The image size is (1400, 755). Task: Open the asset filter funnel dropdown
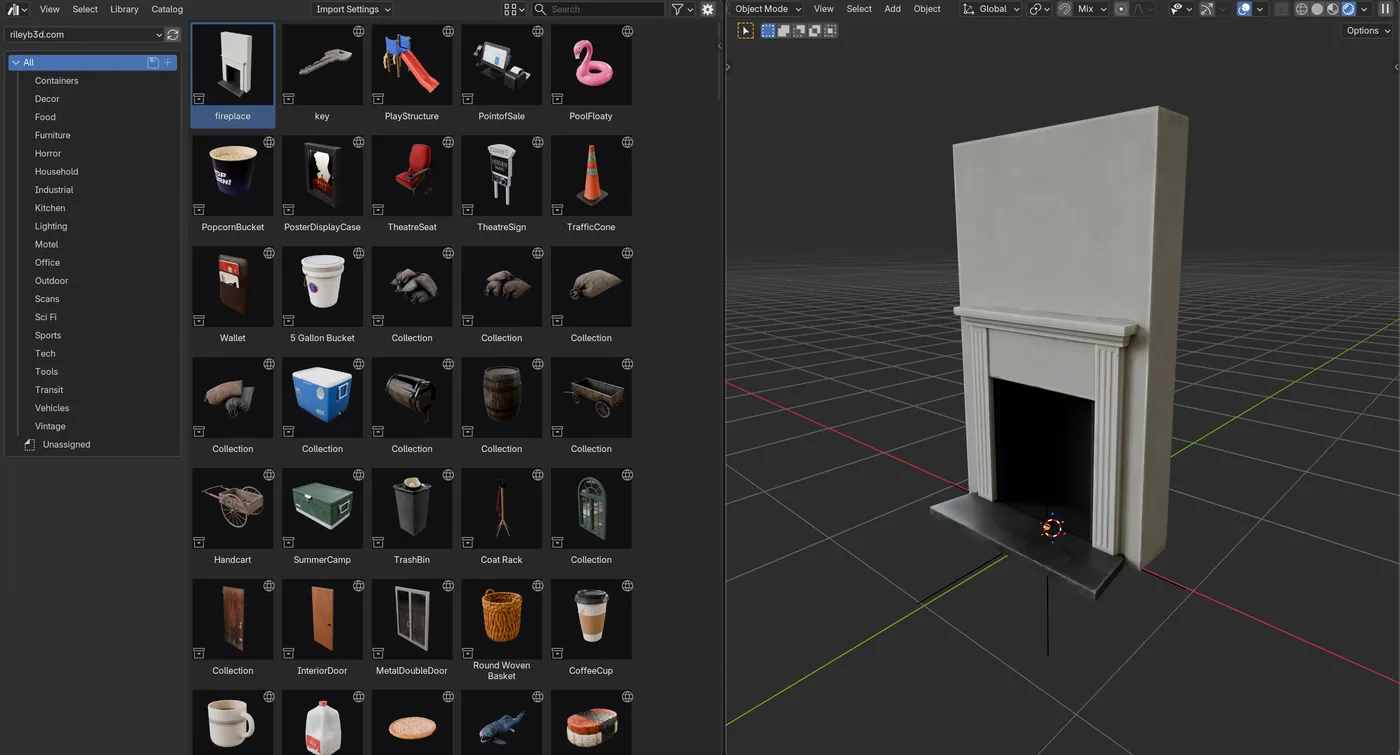tap(681, 9)
